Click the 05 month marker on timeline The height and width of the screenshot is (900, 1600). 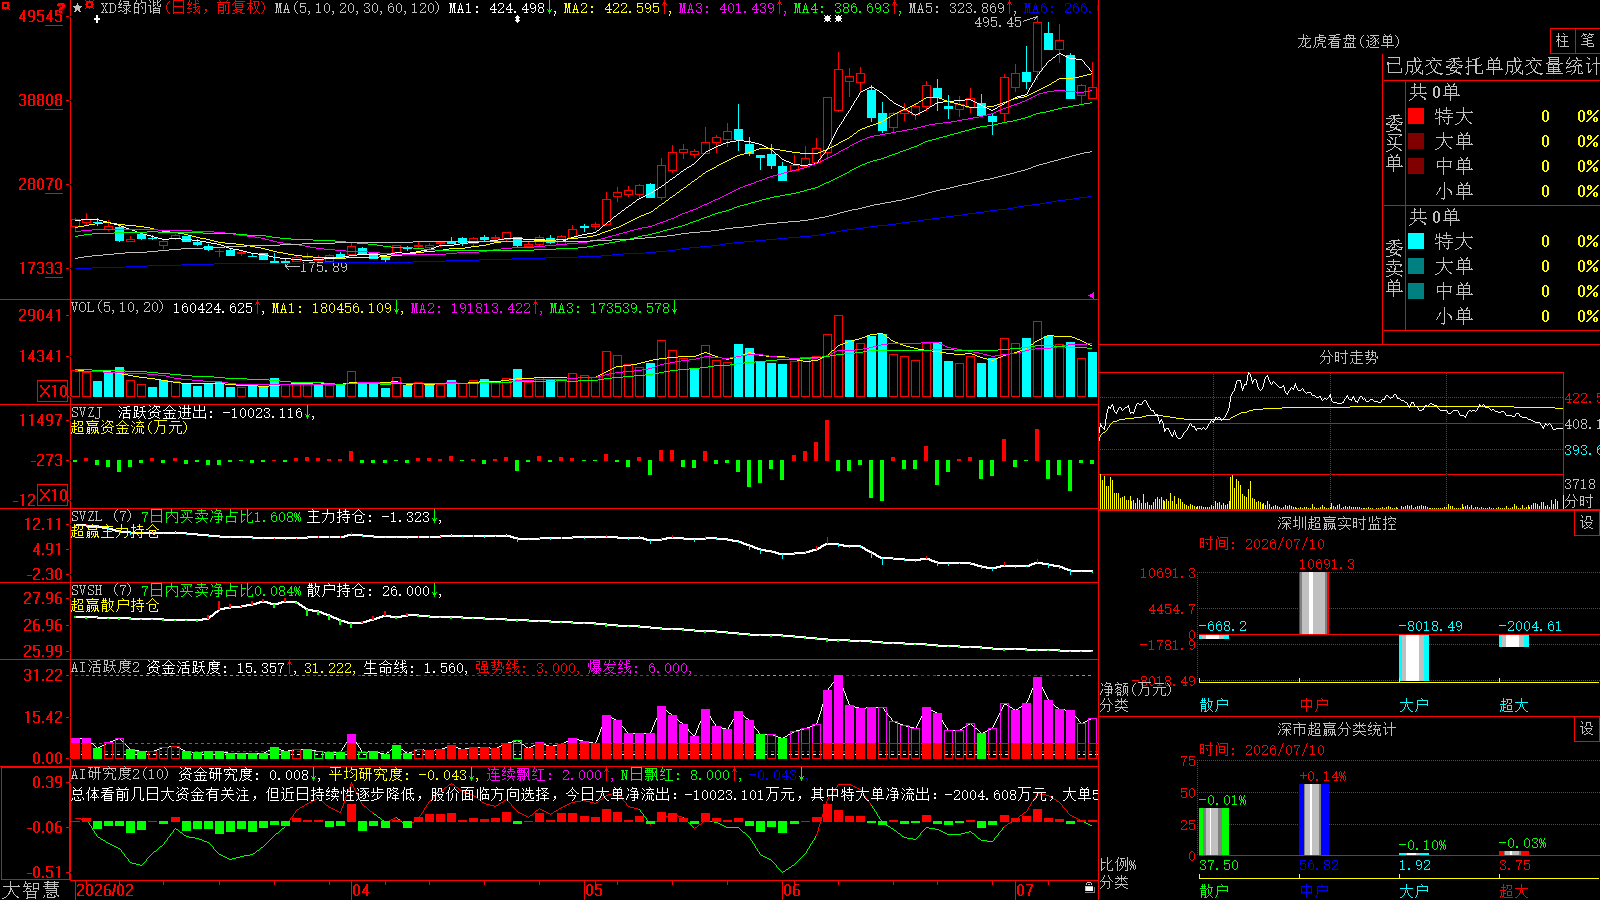point(594,890)
